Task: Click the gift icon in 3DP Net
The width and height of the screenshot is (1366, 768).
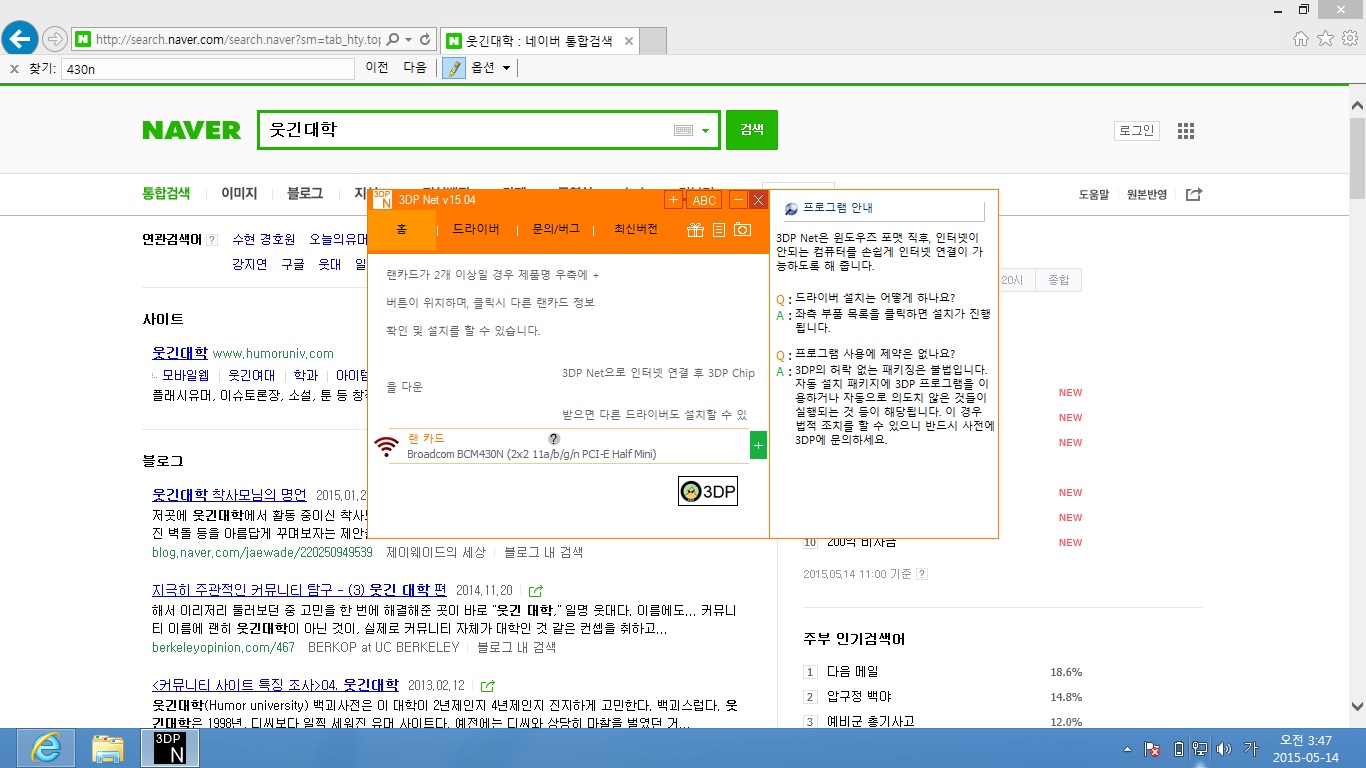Action: (x=695, y=230)
